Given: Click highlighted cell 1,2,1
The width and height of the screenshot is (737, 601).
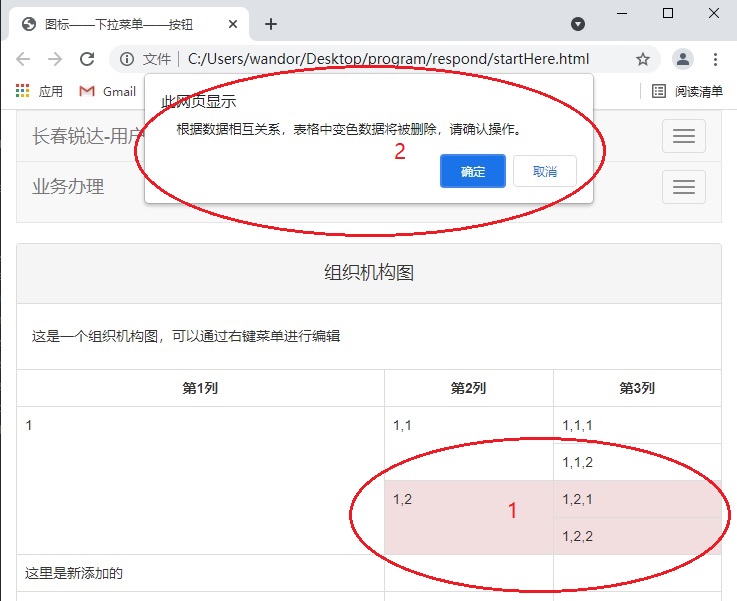Looking at the screenshot, I should 637,499.
